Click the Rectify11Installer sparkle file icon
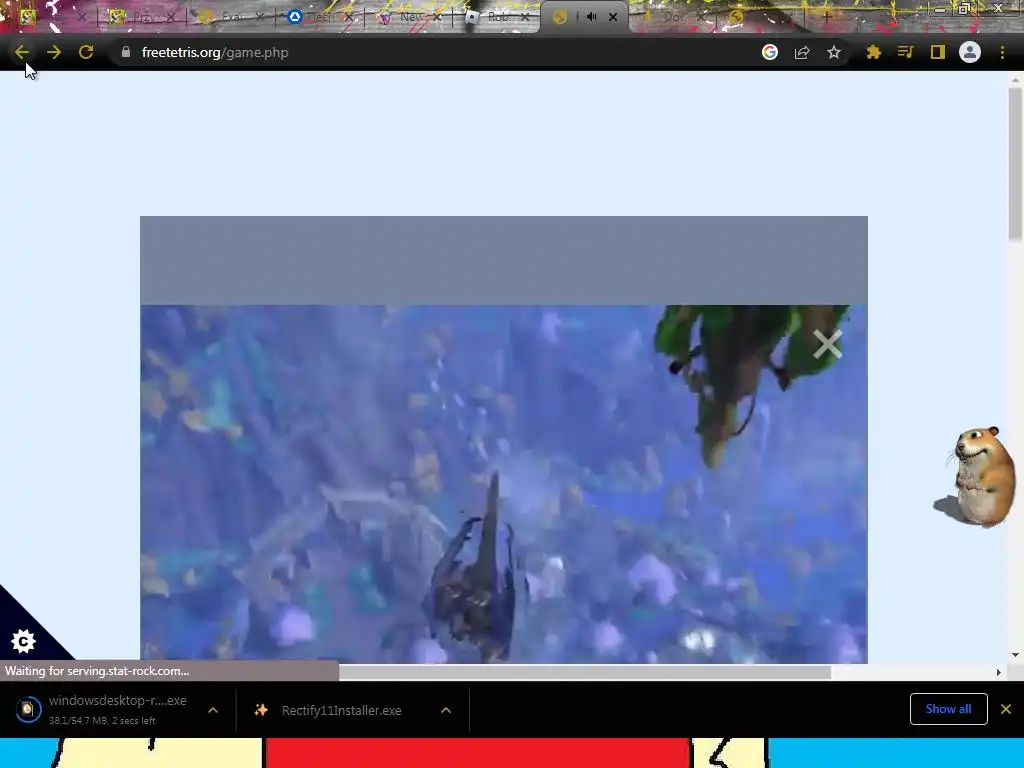 (261, 710)
